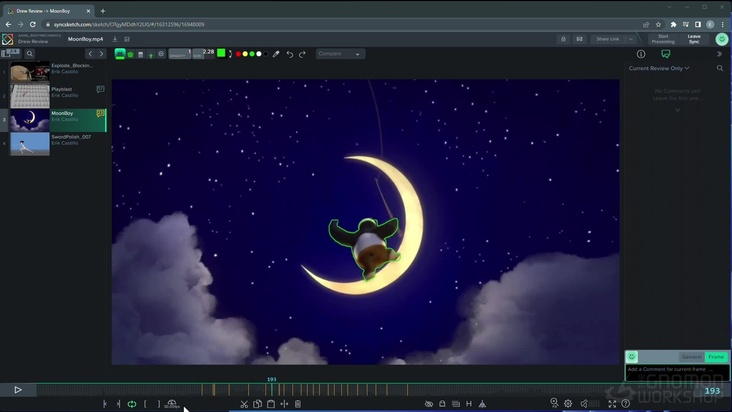
Task: Switch comment mode to Frame
Action: pyautogui.click(x=716, y=357)
